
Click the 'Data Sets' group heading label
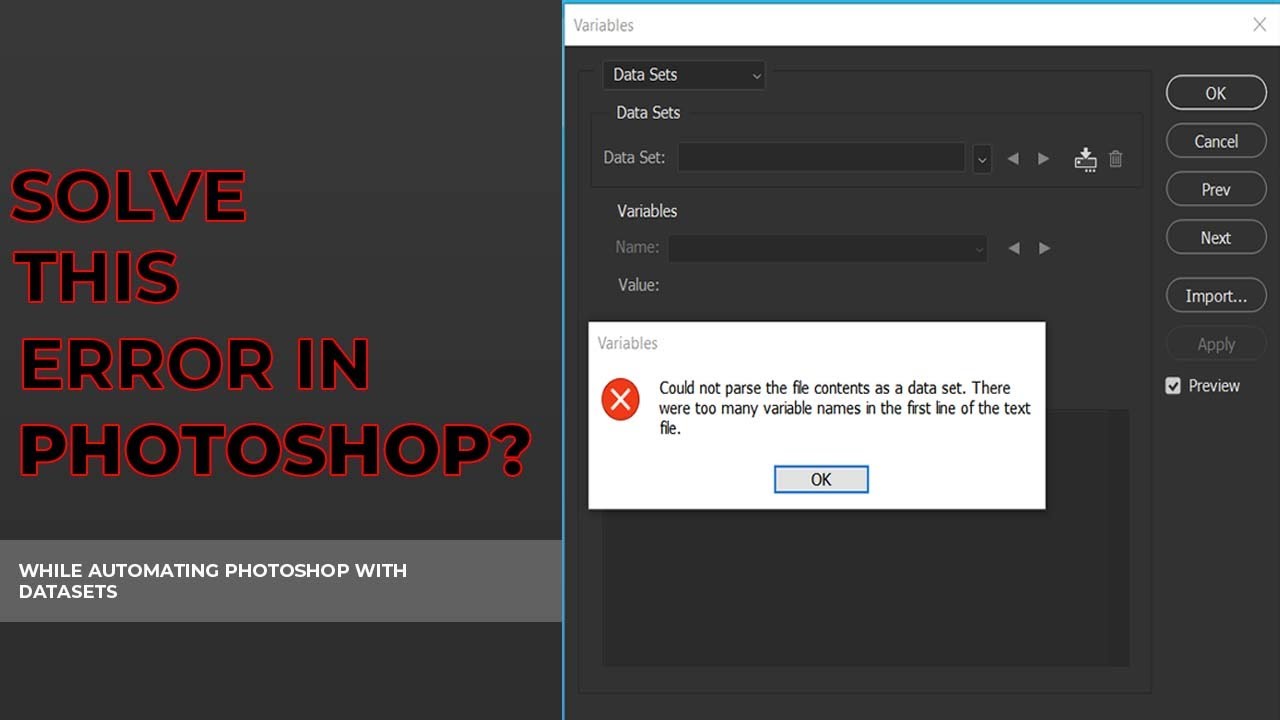click(648, 113)
